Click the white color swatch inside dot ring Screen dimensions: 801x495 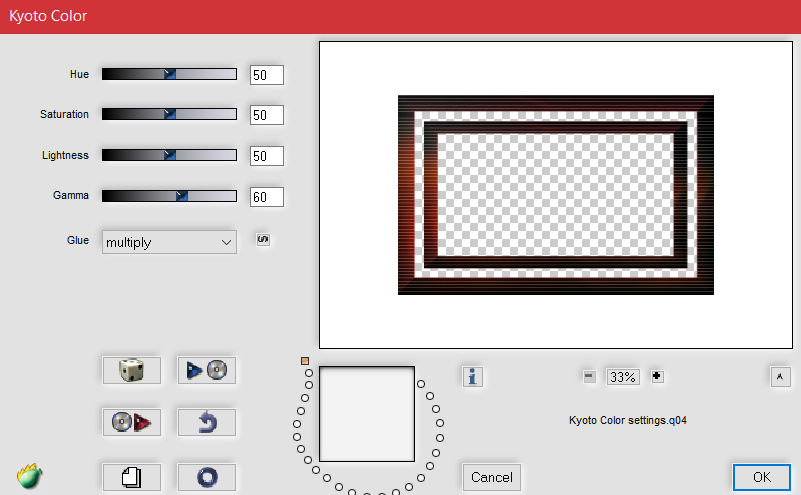point(367,414)
